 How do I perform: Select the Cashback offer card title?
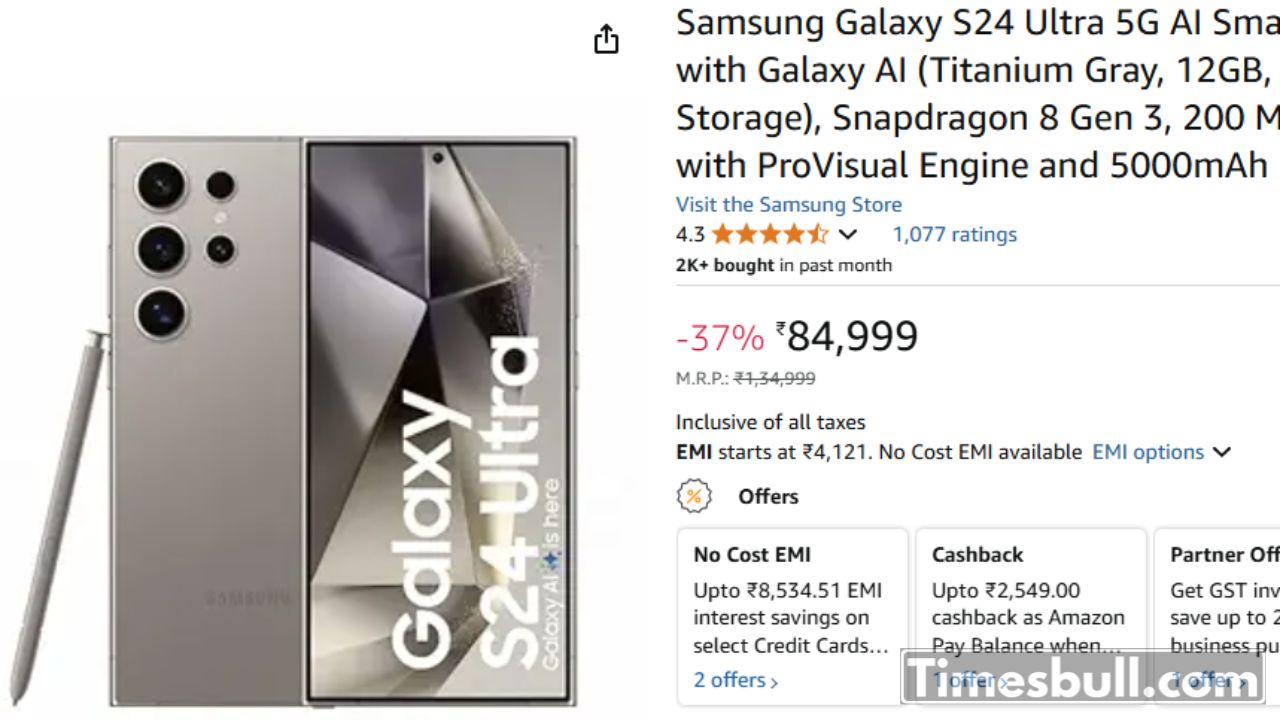point(977,555)
